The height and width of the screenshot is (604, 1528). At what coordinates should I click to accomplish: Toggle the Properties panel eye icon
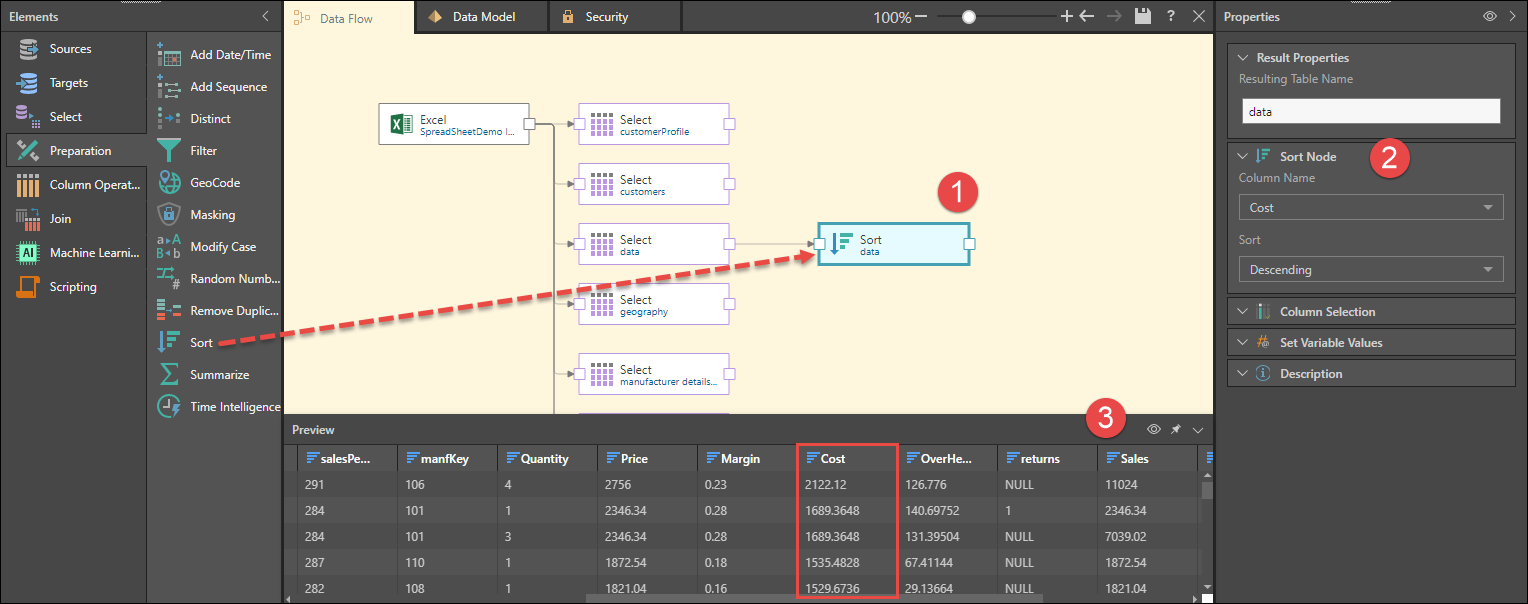(x=1489, y=17)
